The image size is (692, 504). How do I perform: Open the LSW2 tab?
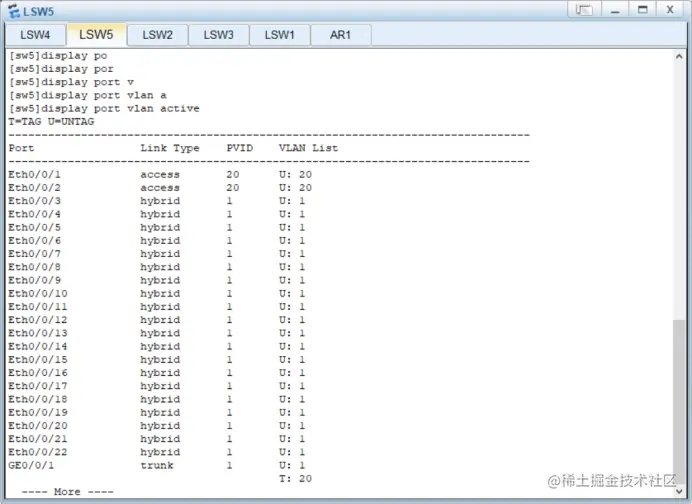click(157, 35)
